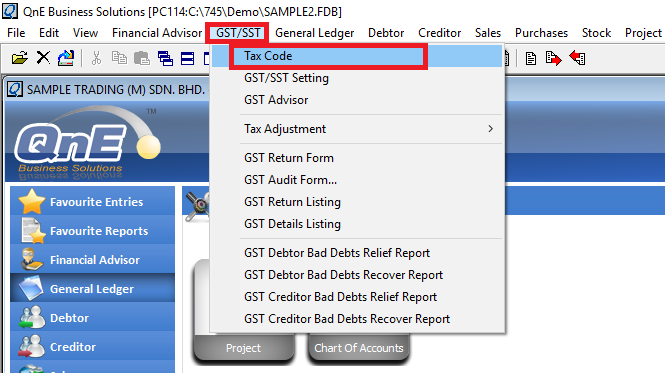Image resolution: width=665 pixels, height=373 pixels.
Task: Click the document page toolbar icon
Action: coord(530,58)
